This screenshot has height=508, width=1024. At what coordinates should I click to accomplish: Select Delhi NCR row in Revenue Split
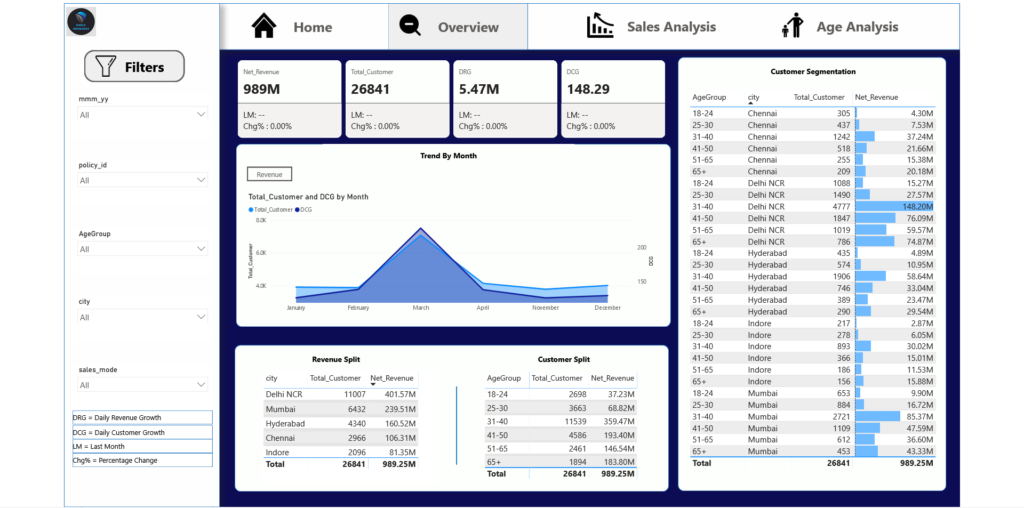(341, 394)
